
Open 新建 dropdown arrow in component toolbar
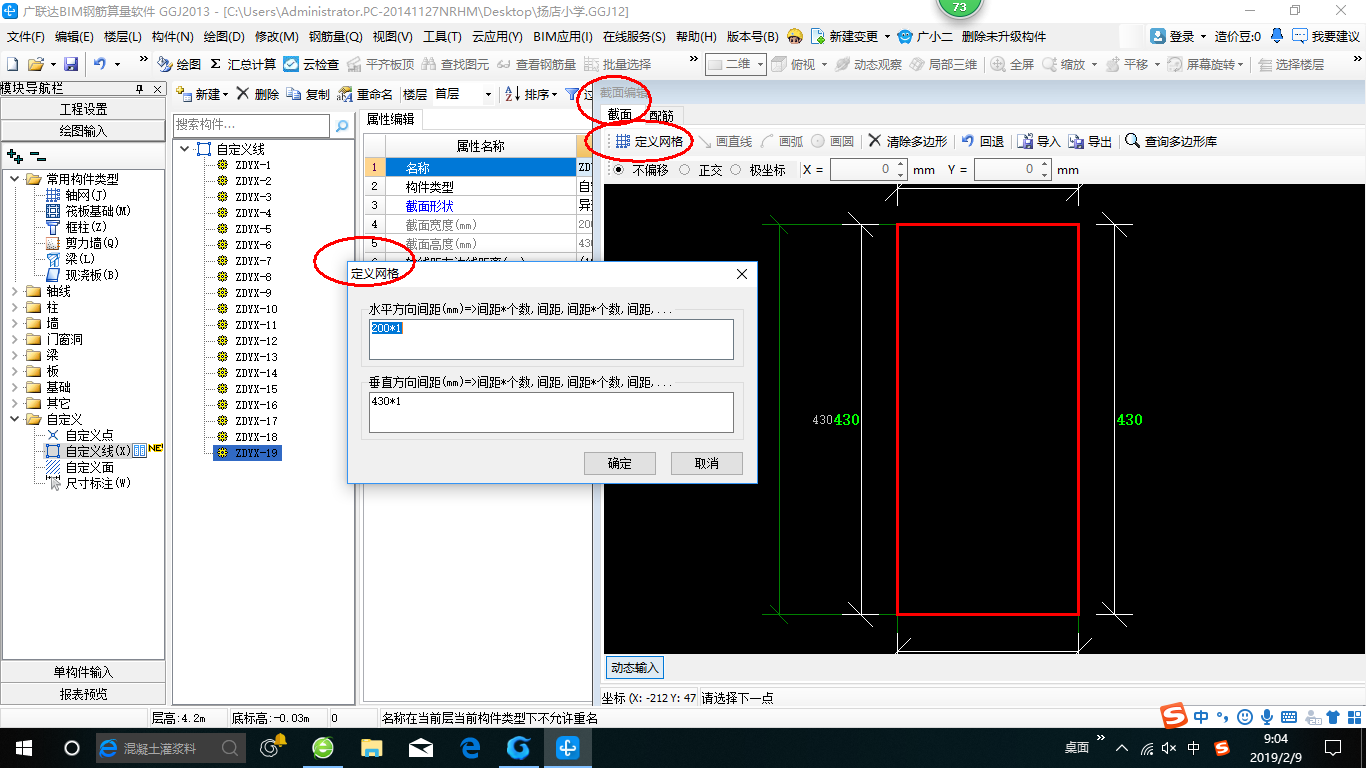[x=225, y=94]
